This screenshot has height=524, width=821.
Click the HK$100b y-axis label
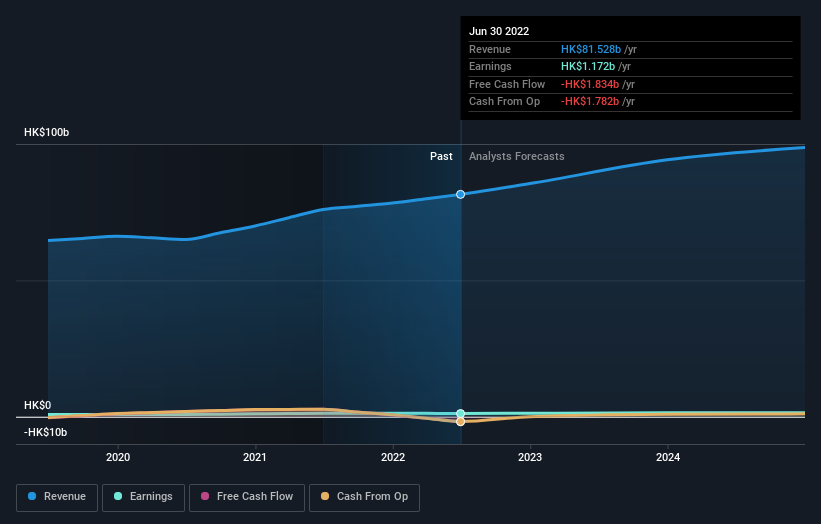click(x=47, y=132)
